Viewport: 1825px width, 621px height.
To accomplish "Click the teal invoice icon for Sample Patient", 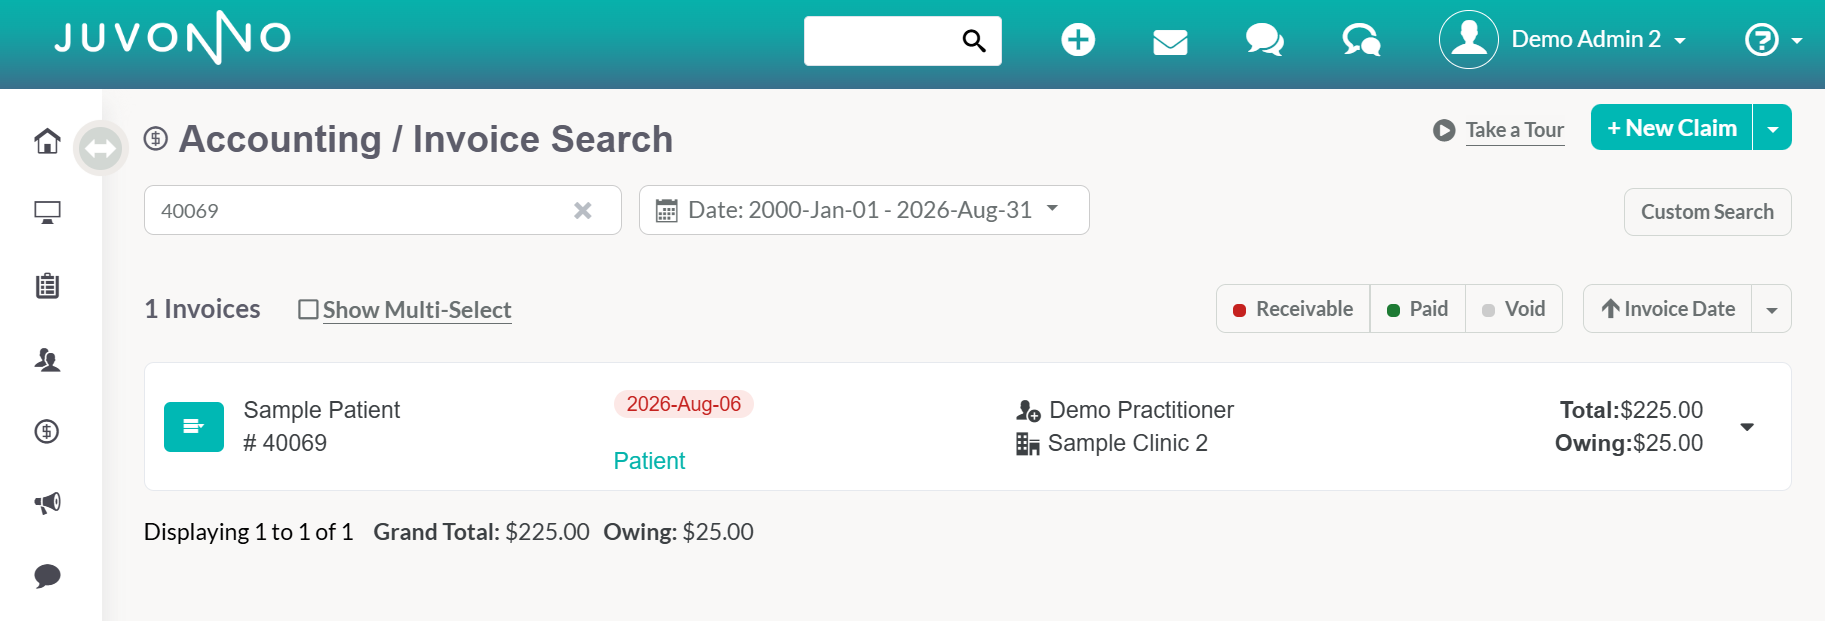I will [194, 427].
